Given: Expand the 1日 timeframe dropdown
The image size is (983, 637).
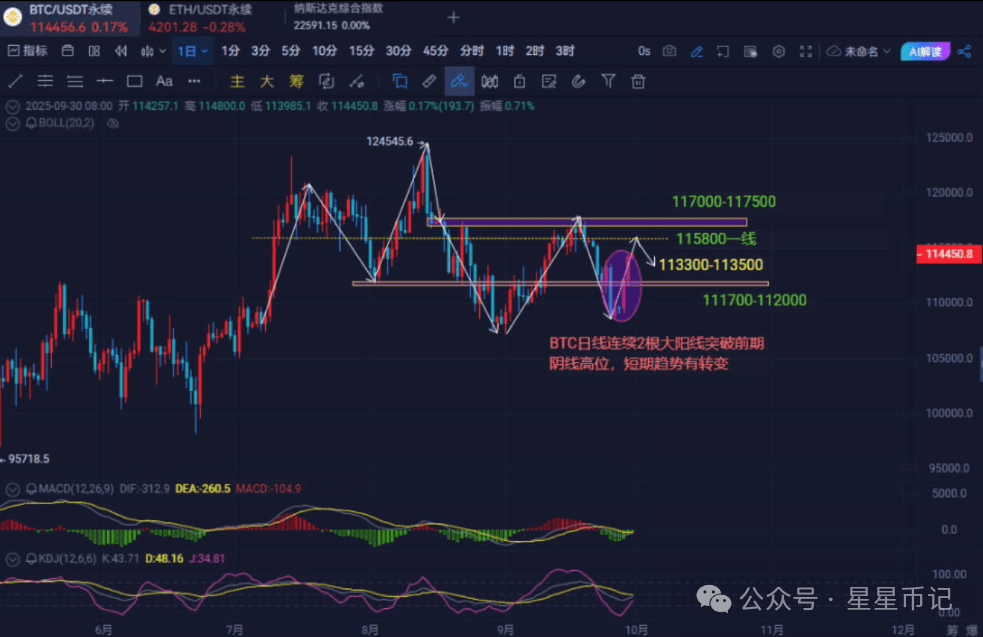Looking at the screenshot, I should coord(192,51).
